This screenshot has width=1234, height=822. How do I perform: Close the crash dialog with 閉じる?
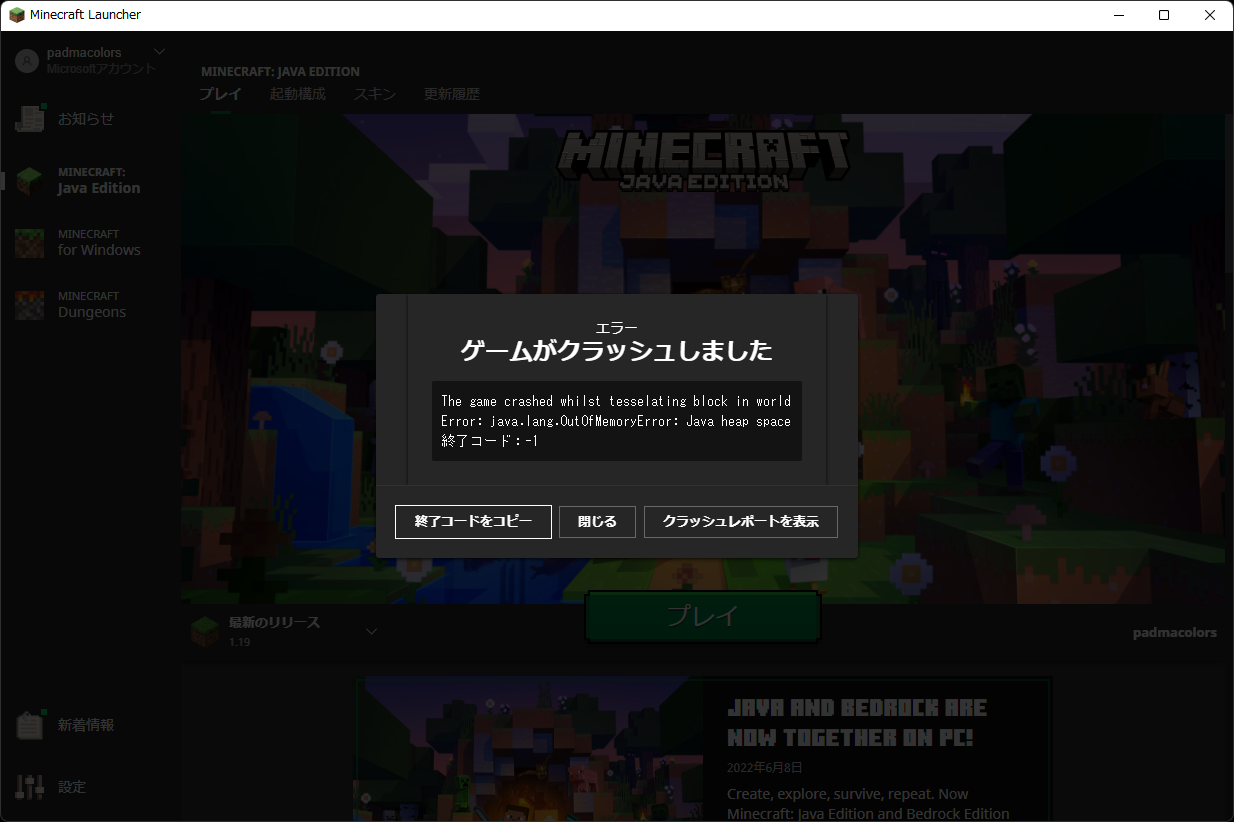[597, 522]
